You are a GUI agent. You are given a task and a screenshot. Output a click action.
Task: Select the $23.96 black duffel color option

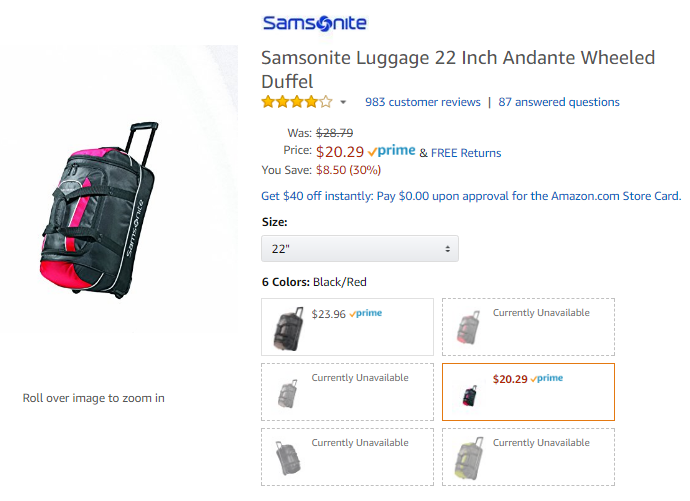347,327
